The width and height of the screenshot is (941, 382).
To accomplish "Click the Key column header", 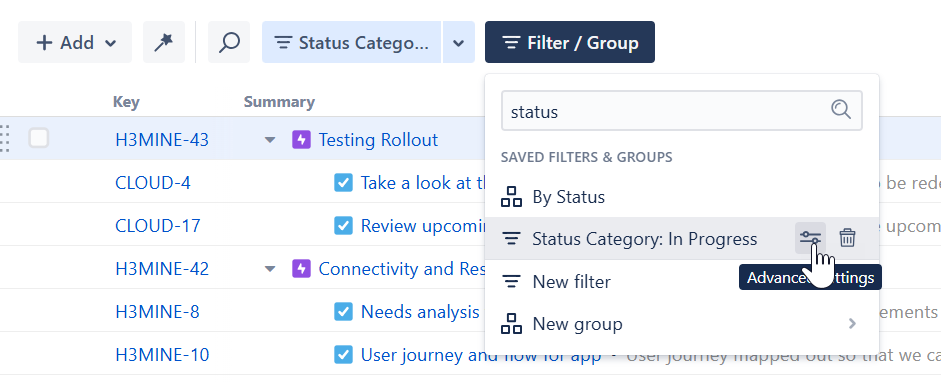I will 126,102.
